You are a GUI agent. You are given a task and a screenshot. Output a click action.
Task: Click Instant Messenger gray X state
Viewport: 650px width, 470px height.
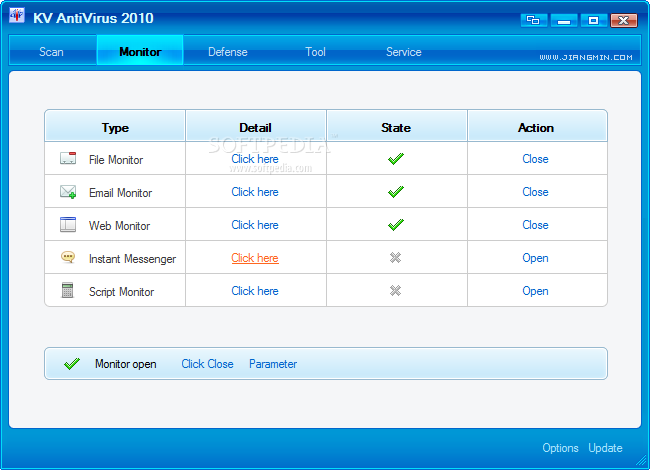tap(395, 258)
